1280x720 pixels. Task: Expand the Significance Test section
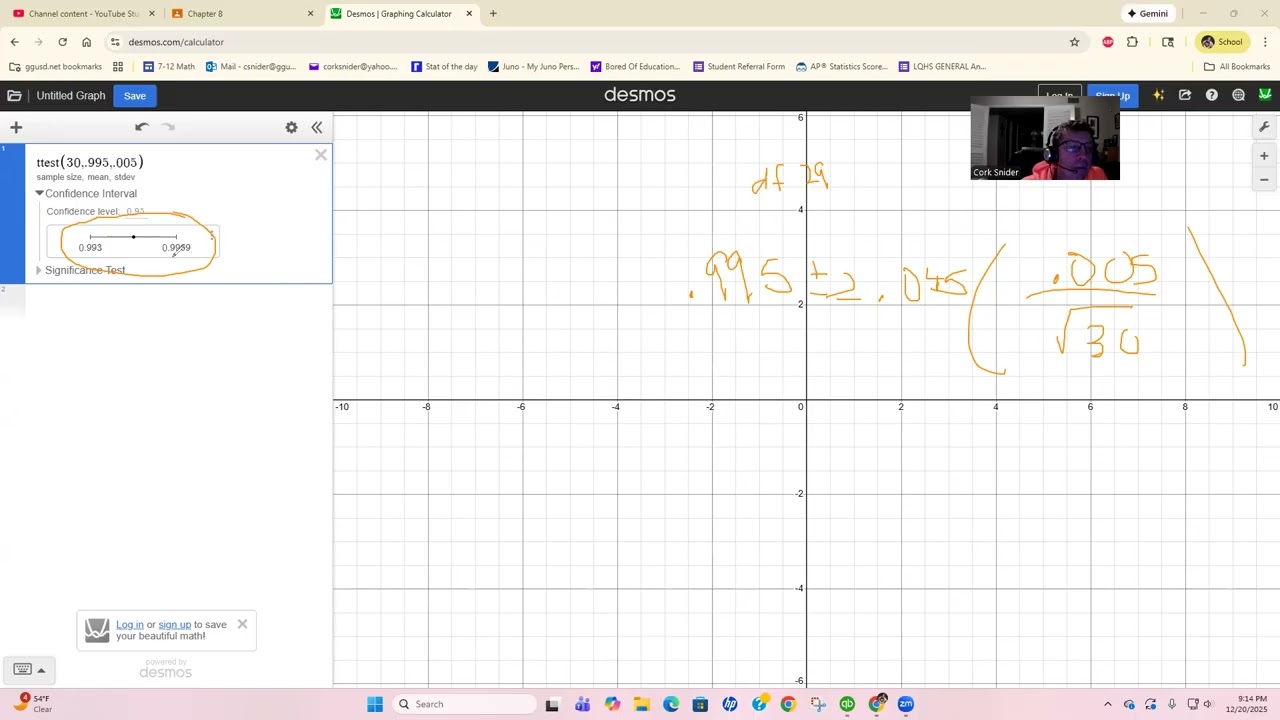coord(39,270)
